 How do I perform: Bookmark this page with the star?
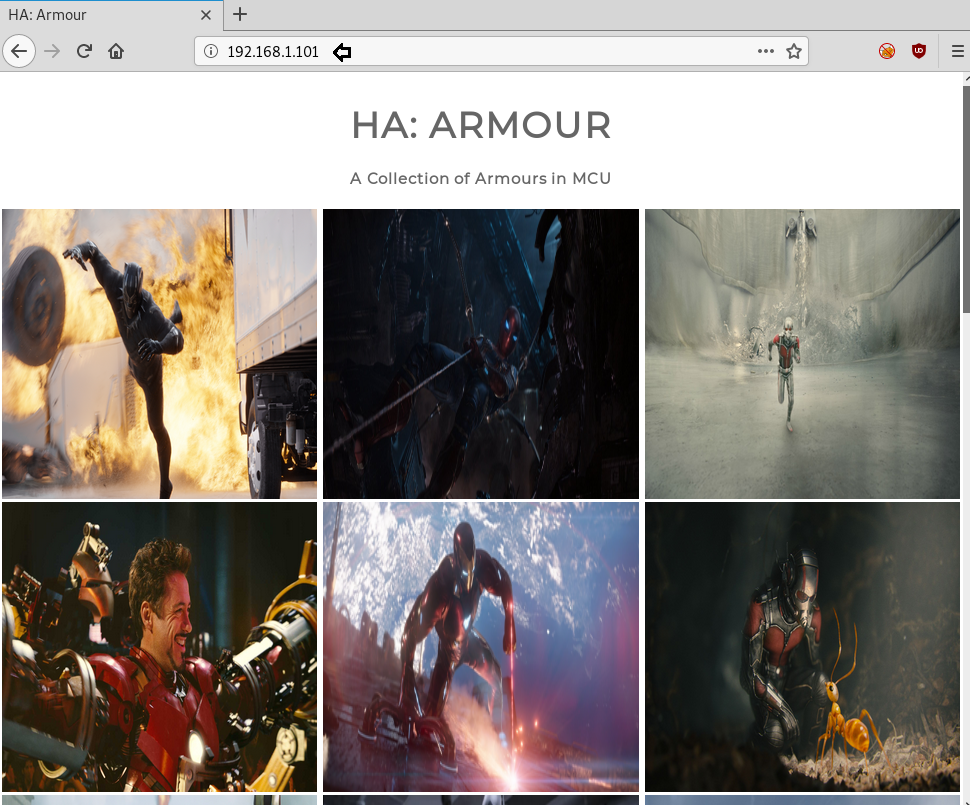[x=794, y=51]
